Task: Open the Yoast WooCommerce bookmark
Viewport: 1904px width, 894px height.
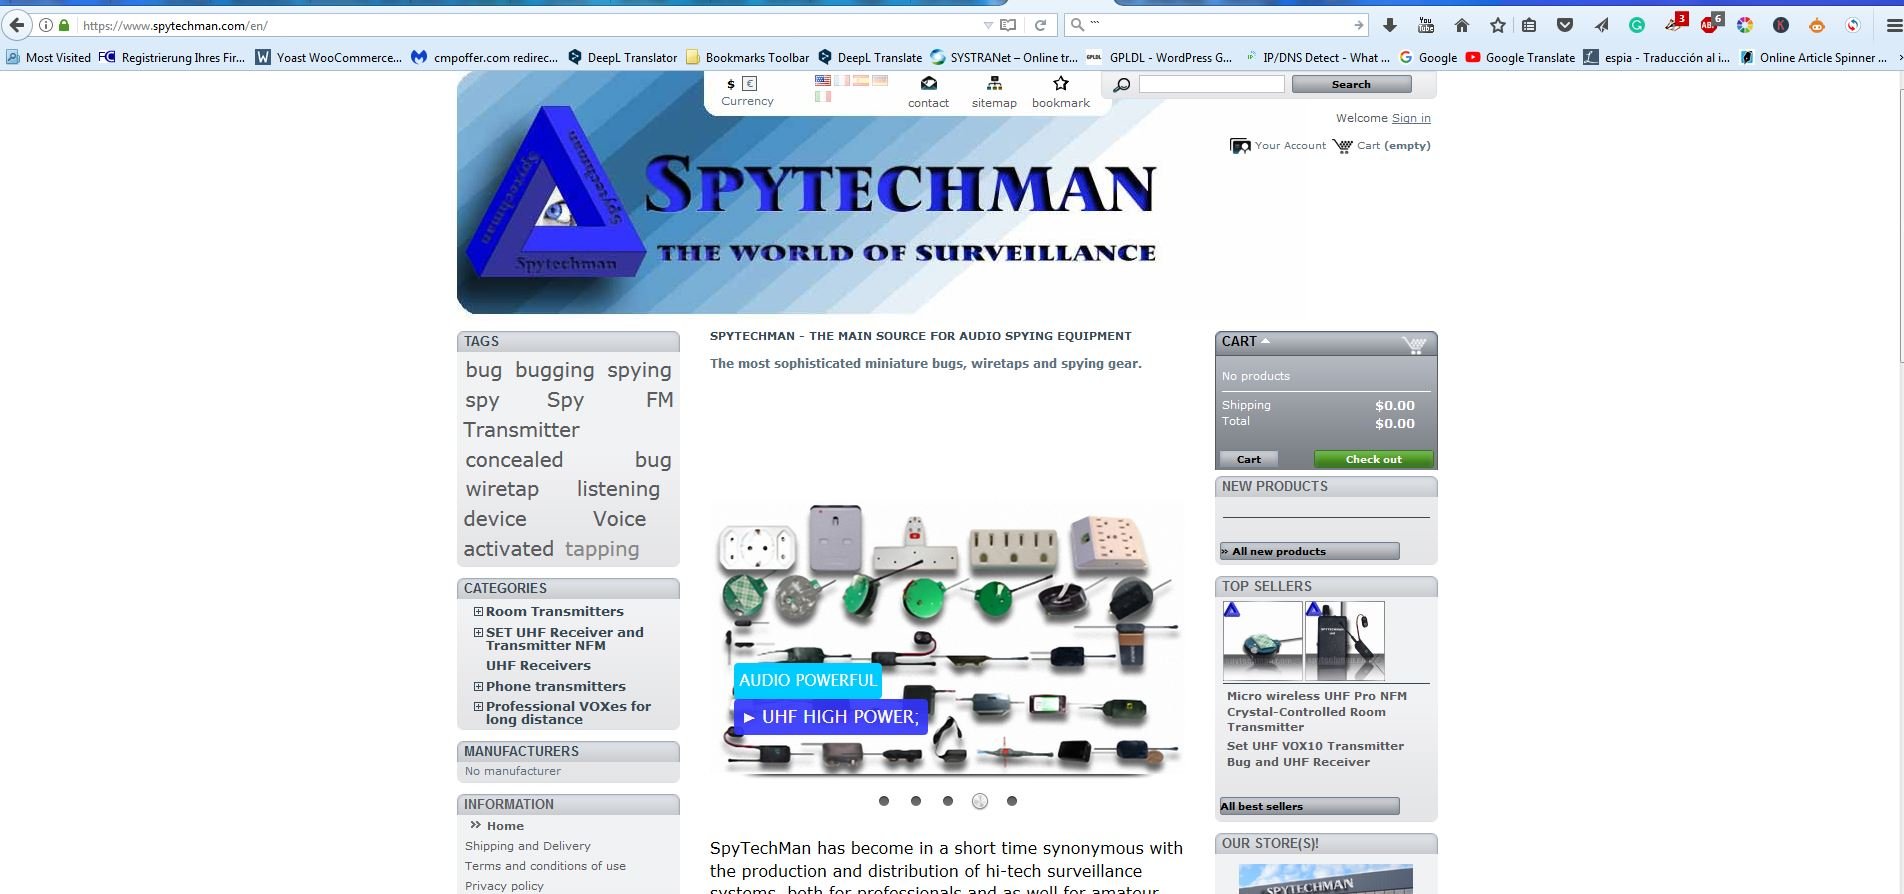Action: [x=328, y=58]
